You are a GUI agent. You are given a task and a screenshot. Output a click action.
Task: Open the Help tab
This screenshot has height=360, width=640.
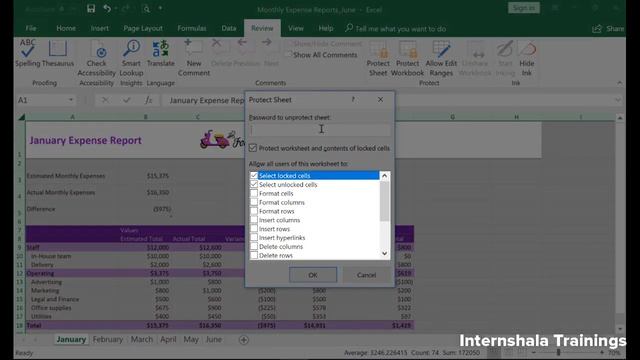[326, 28]
